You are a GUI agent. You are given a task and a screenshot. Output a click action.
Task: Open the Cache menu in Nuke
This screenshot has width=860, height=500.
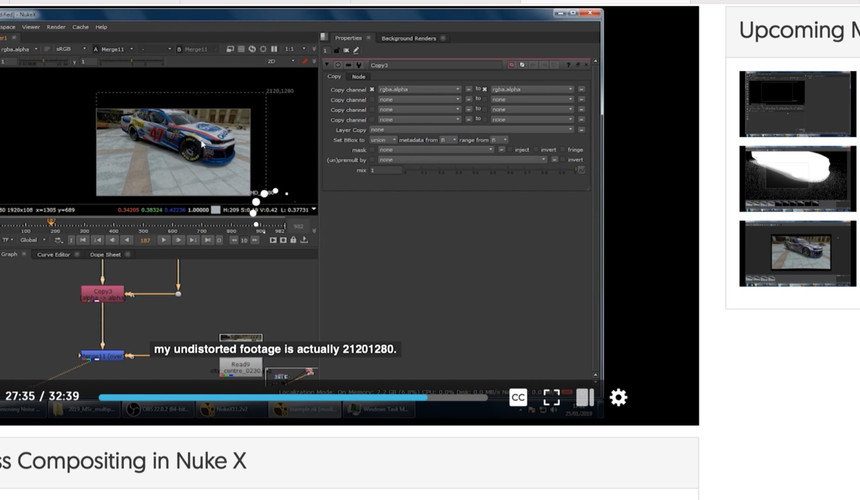coord(81,27)
